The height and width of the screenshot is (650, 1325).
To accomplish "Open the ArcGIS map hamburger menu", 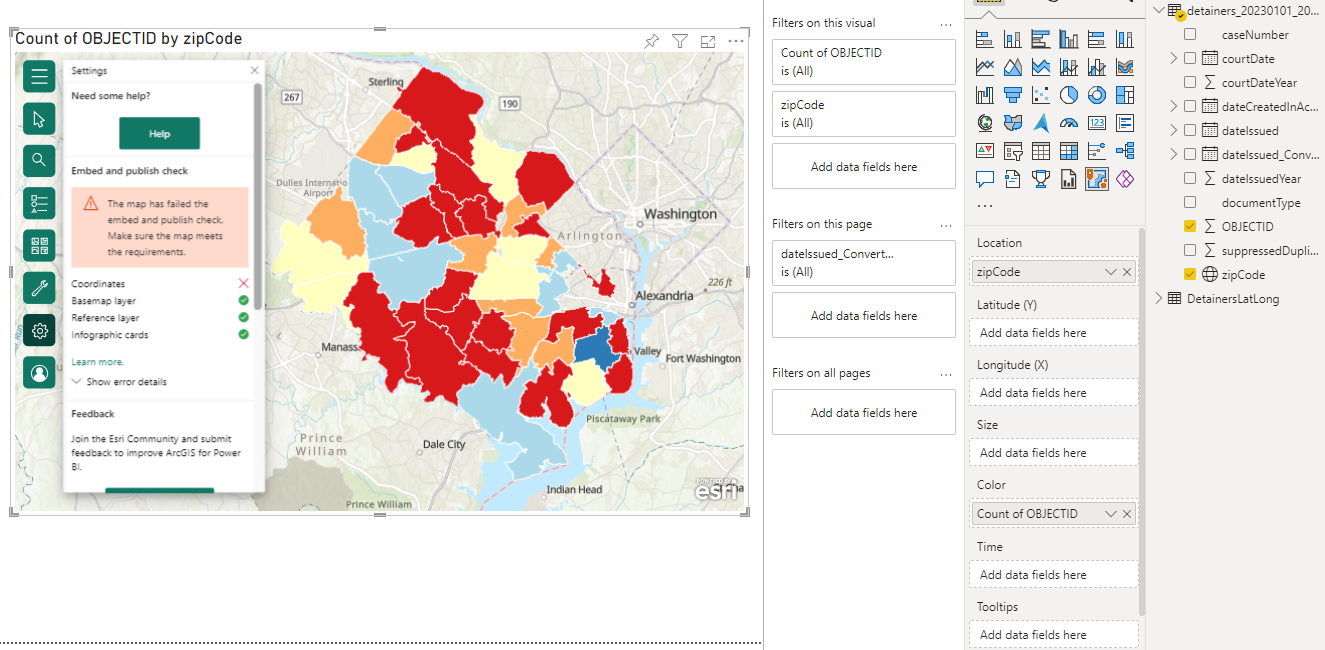I will point(39,76).
